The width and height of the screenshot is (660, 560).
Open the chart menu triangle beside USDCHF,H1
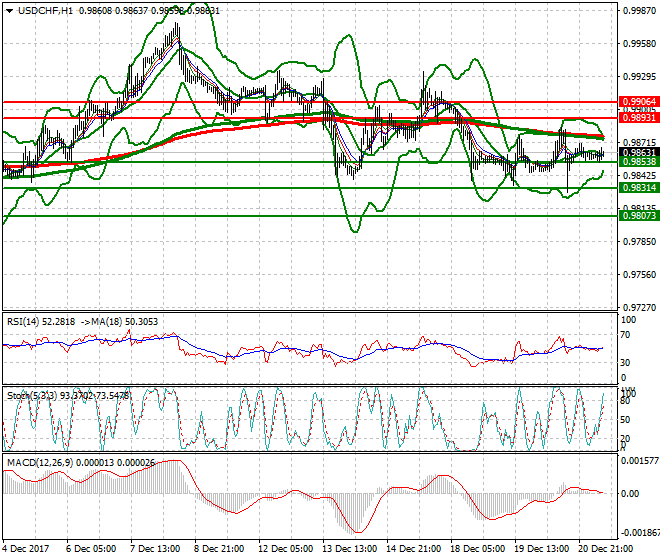[10, 11]
